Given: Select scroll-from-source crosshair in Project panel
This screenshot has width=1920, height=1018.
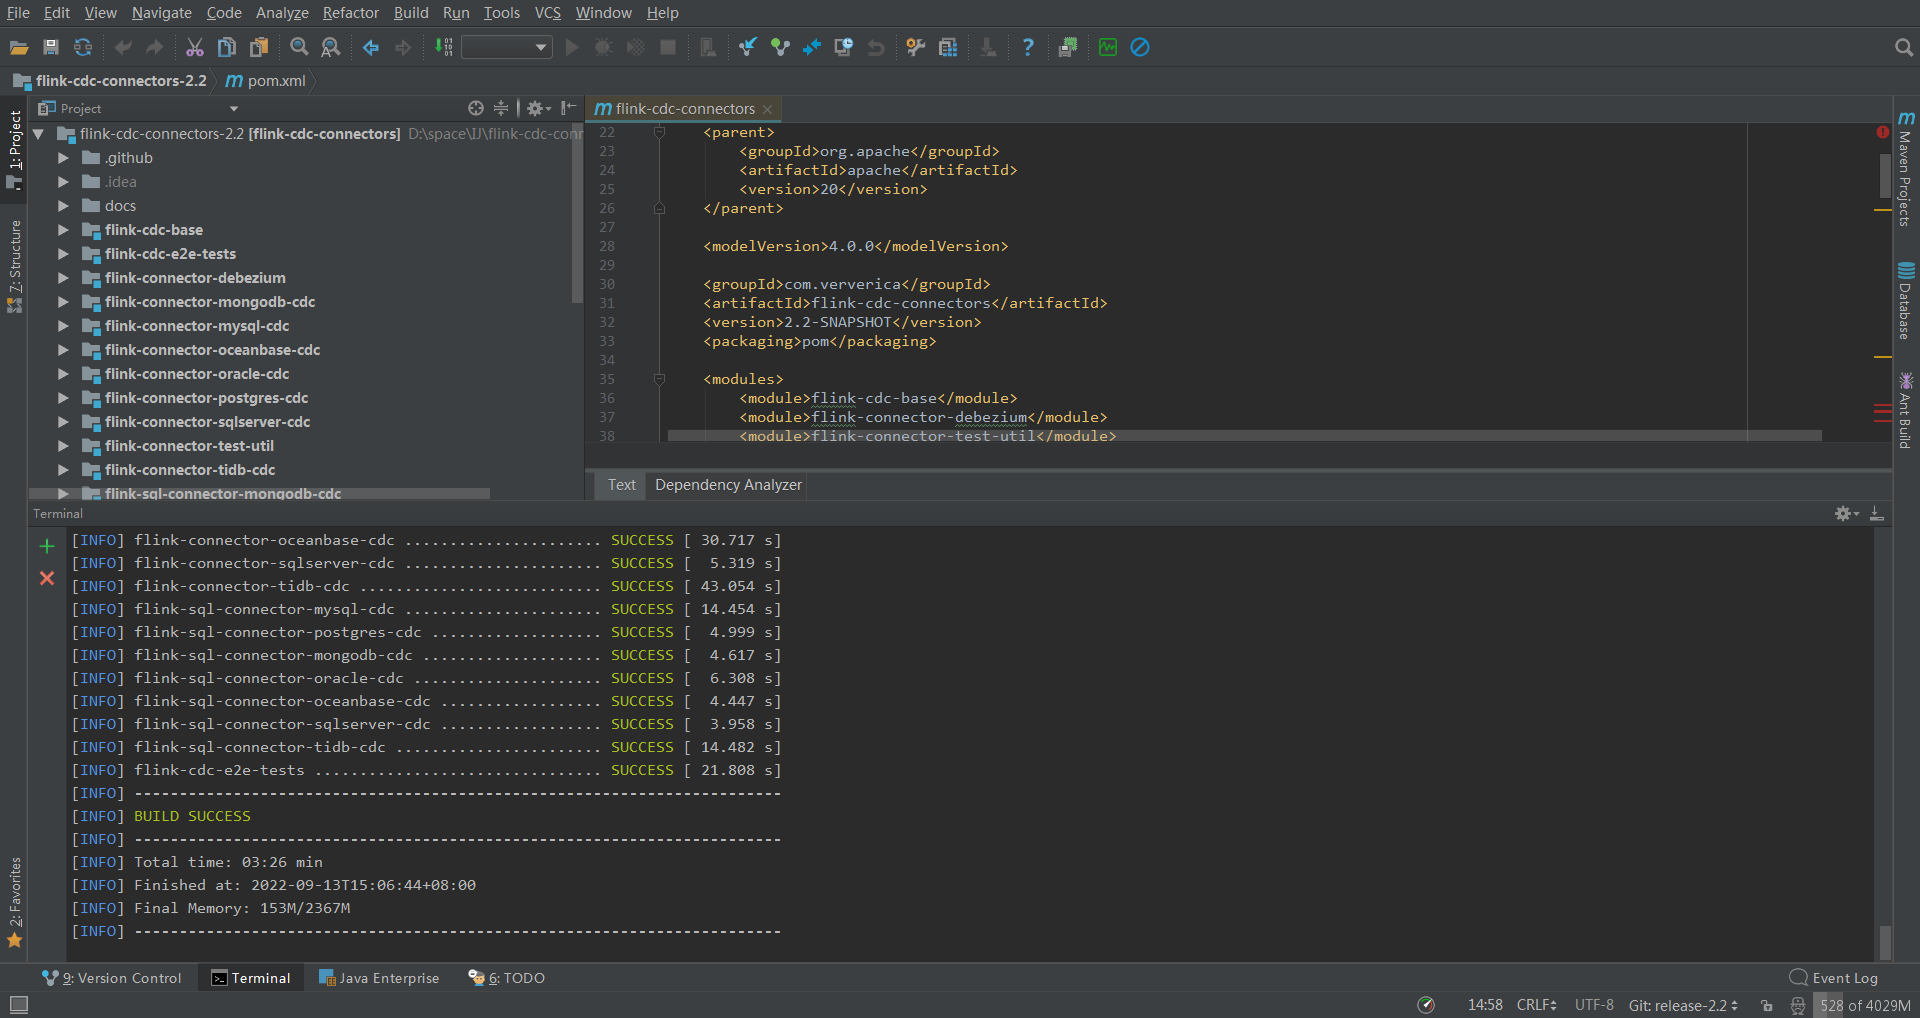Looking at the screenshot, I should 476,108.
